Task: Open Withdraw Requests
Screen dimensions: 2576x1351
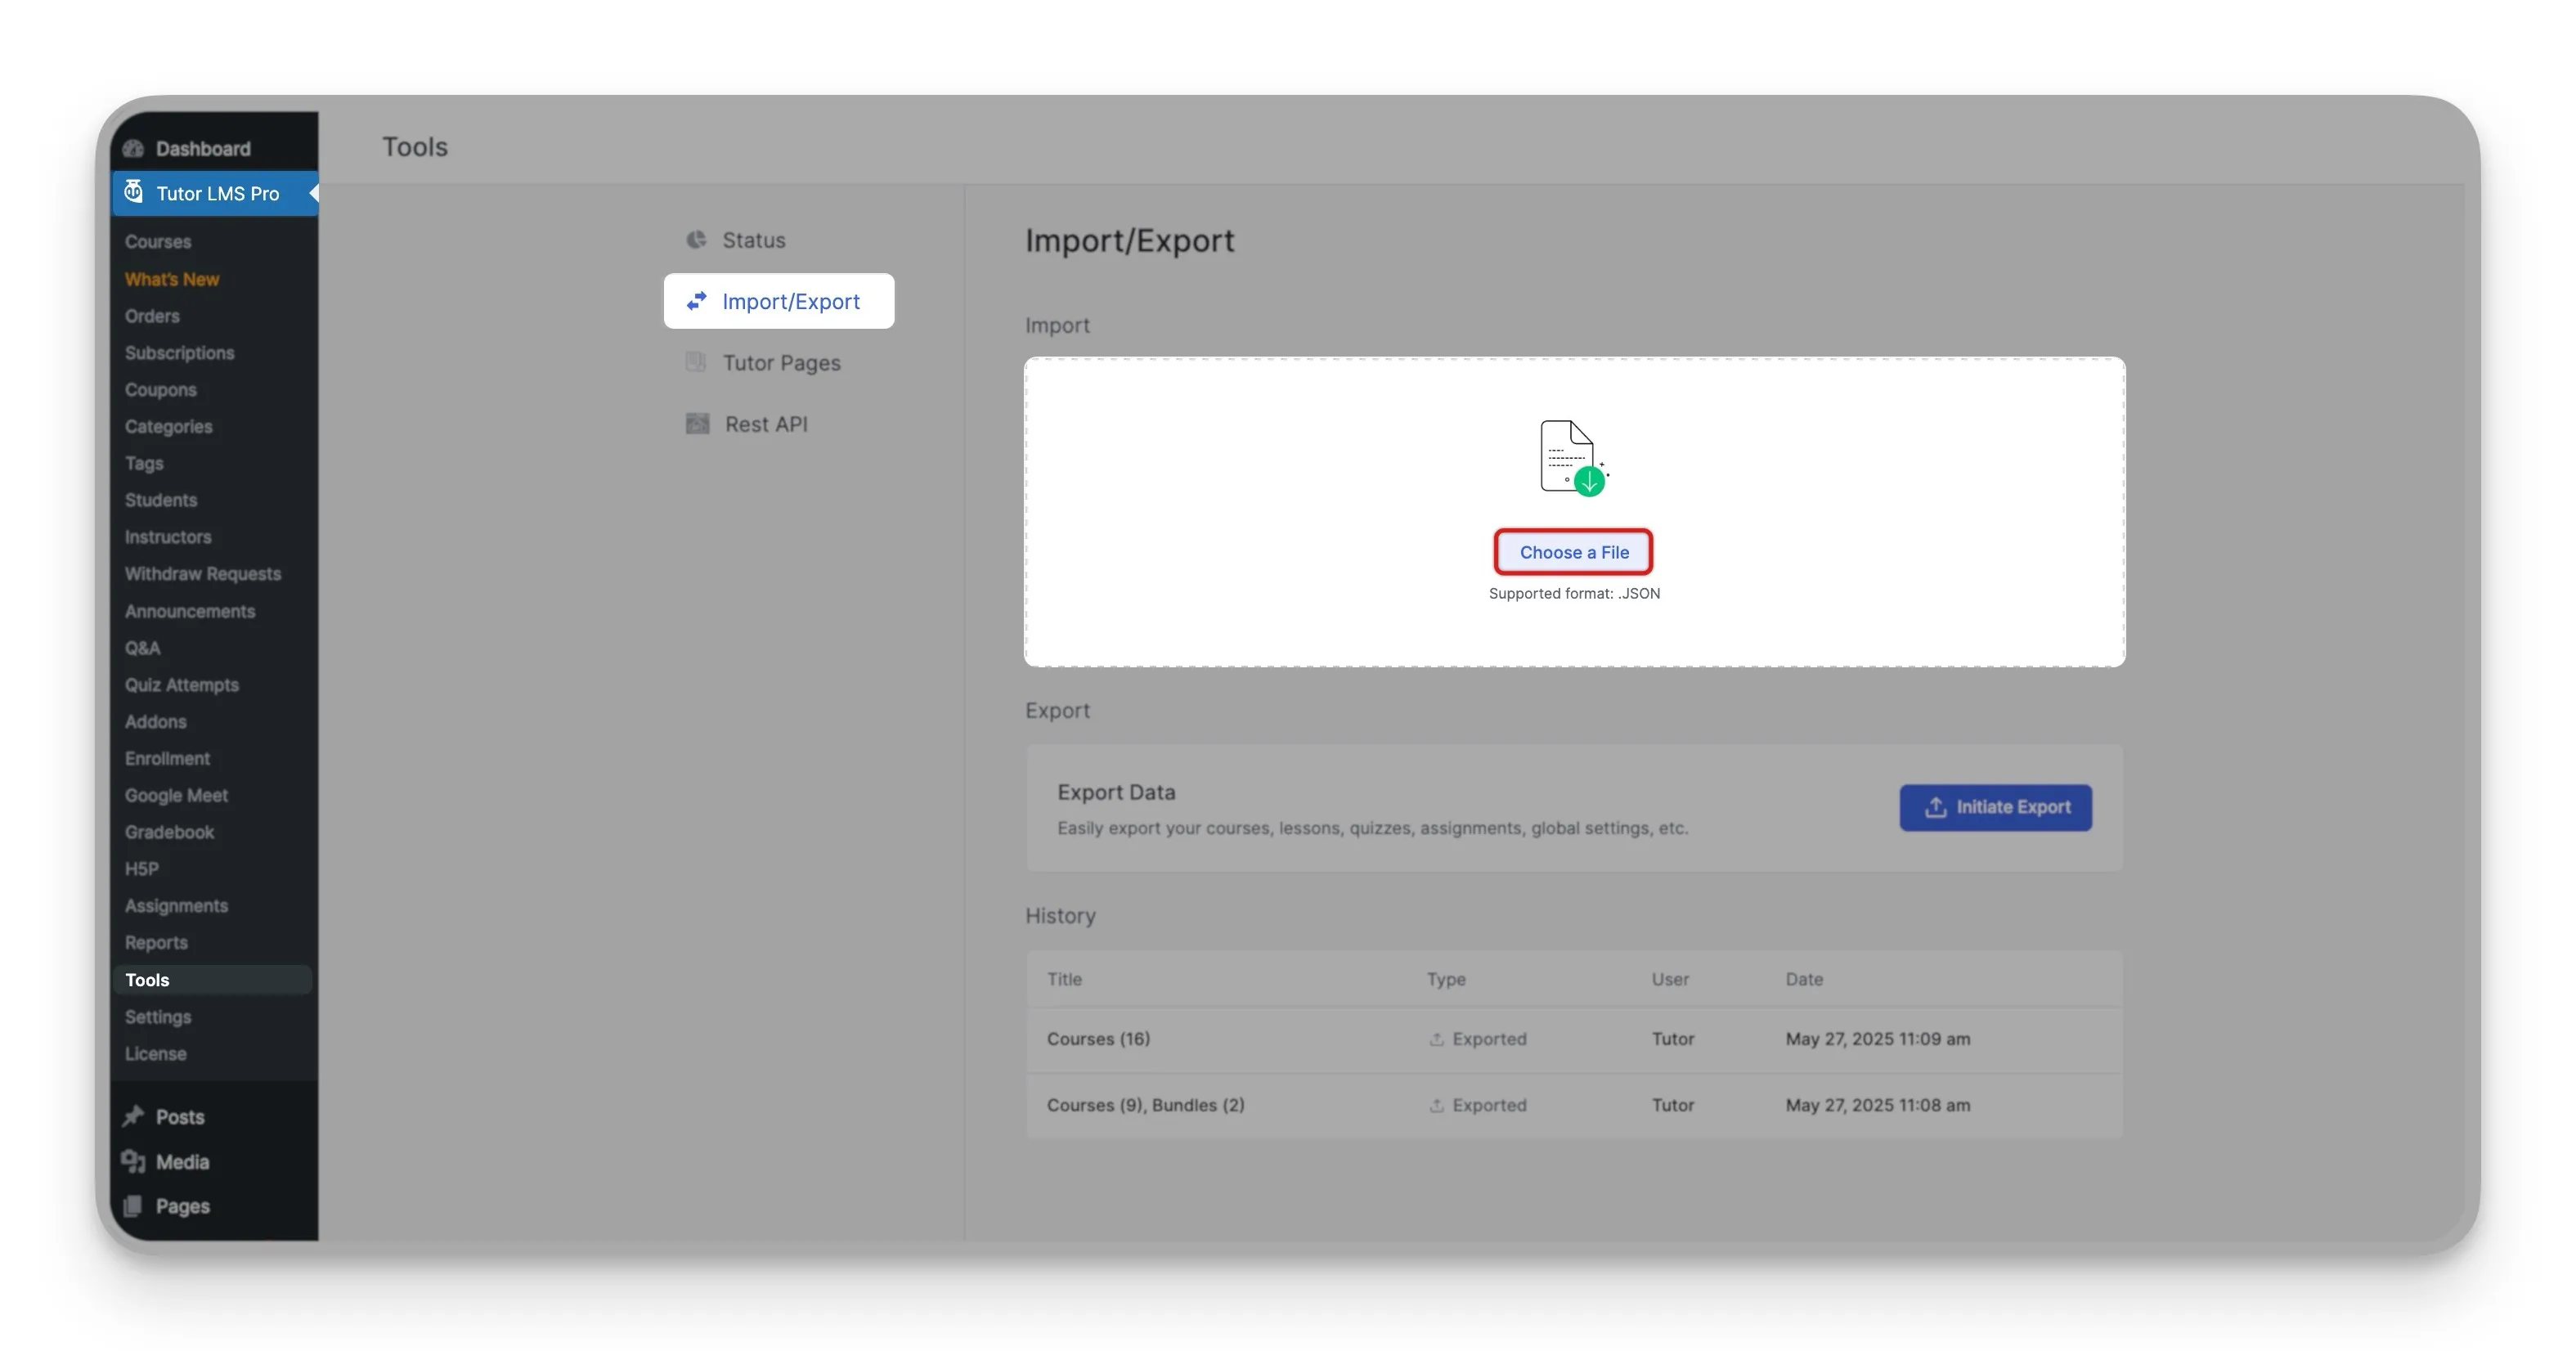Action: pyautogui.click(x=203, y=574)
